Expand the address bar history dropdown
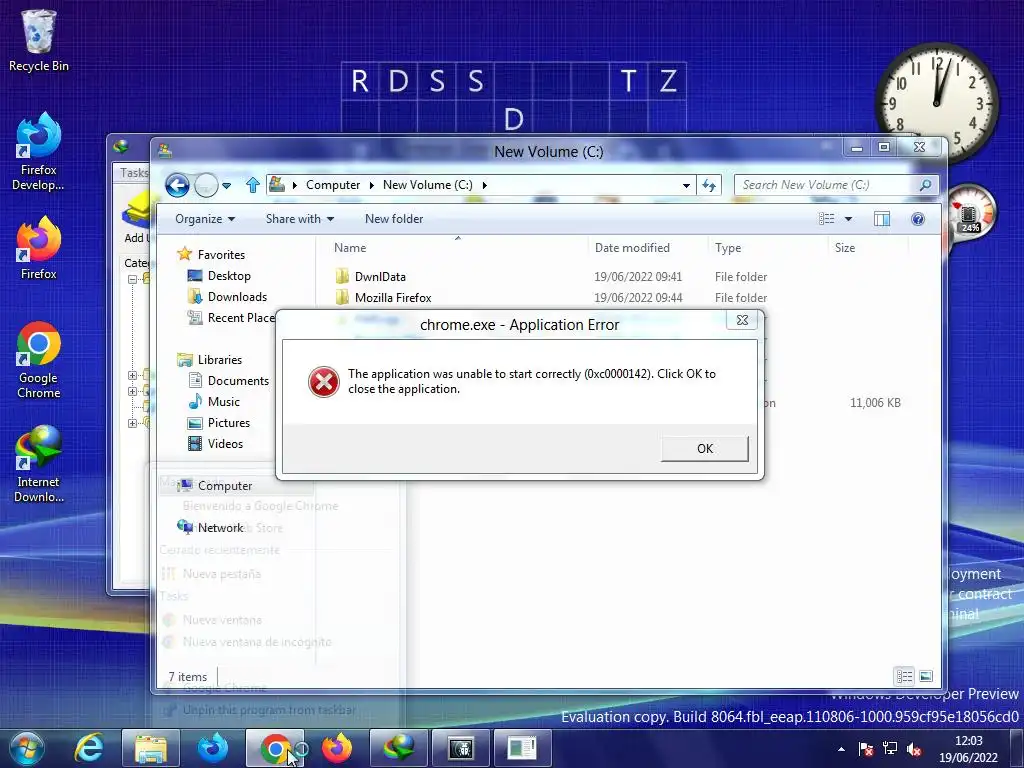The height and width of the screenshot is (768, 1024). pyautogui.click(x=686, y=185)
